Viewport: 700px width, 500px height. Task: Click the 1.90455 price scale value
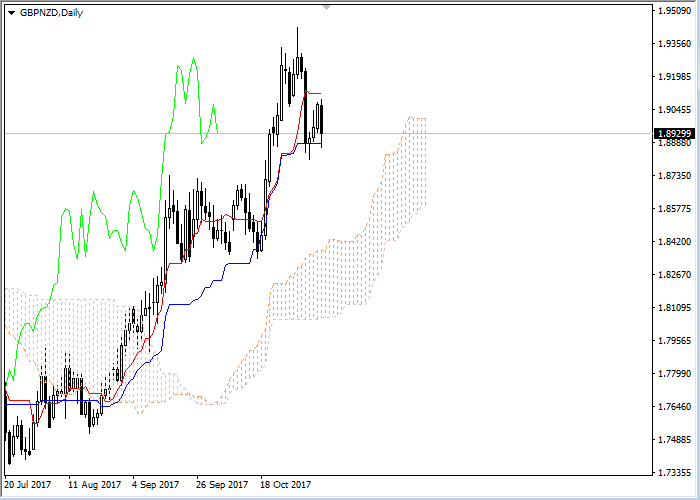[674, 109]
